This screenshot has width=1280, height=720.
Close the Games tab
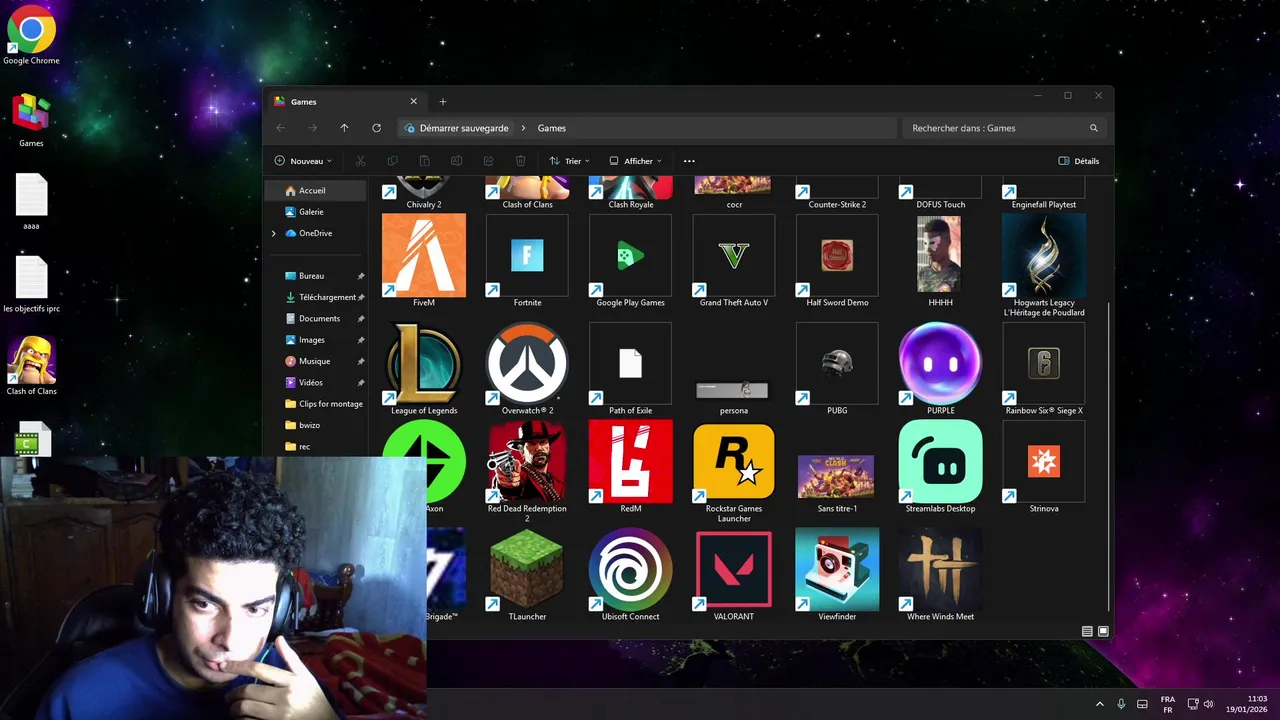(413, 101)
